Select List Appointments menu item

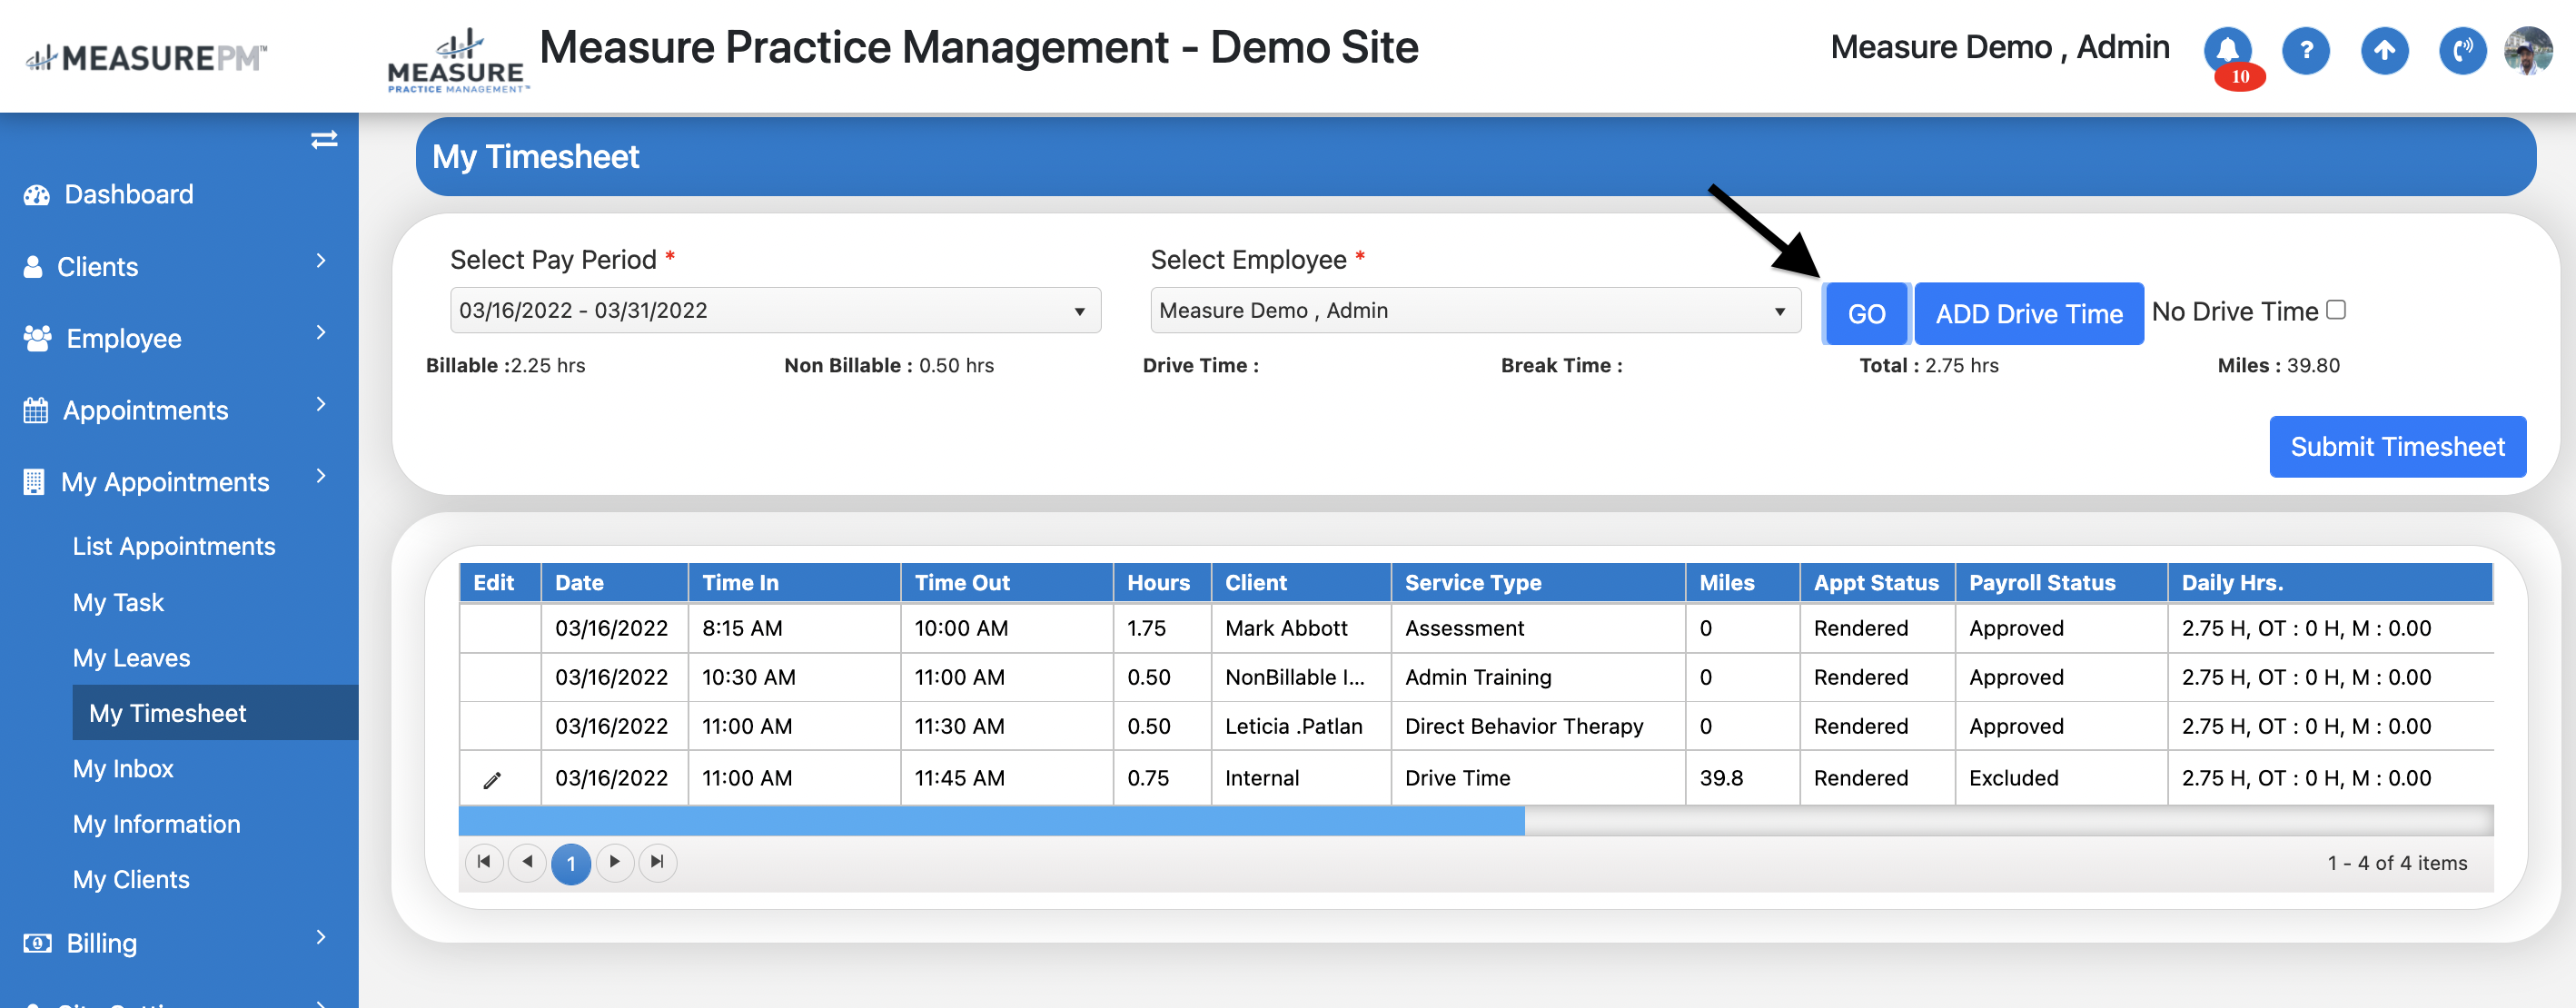click(174, 546)
